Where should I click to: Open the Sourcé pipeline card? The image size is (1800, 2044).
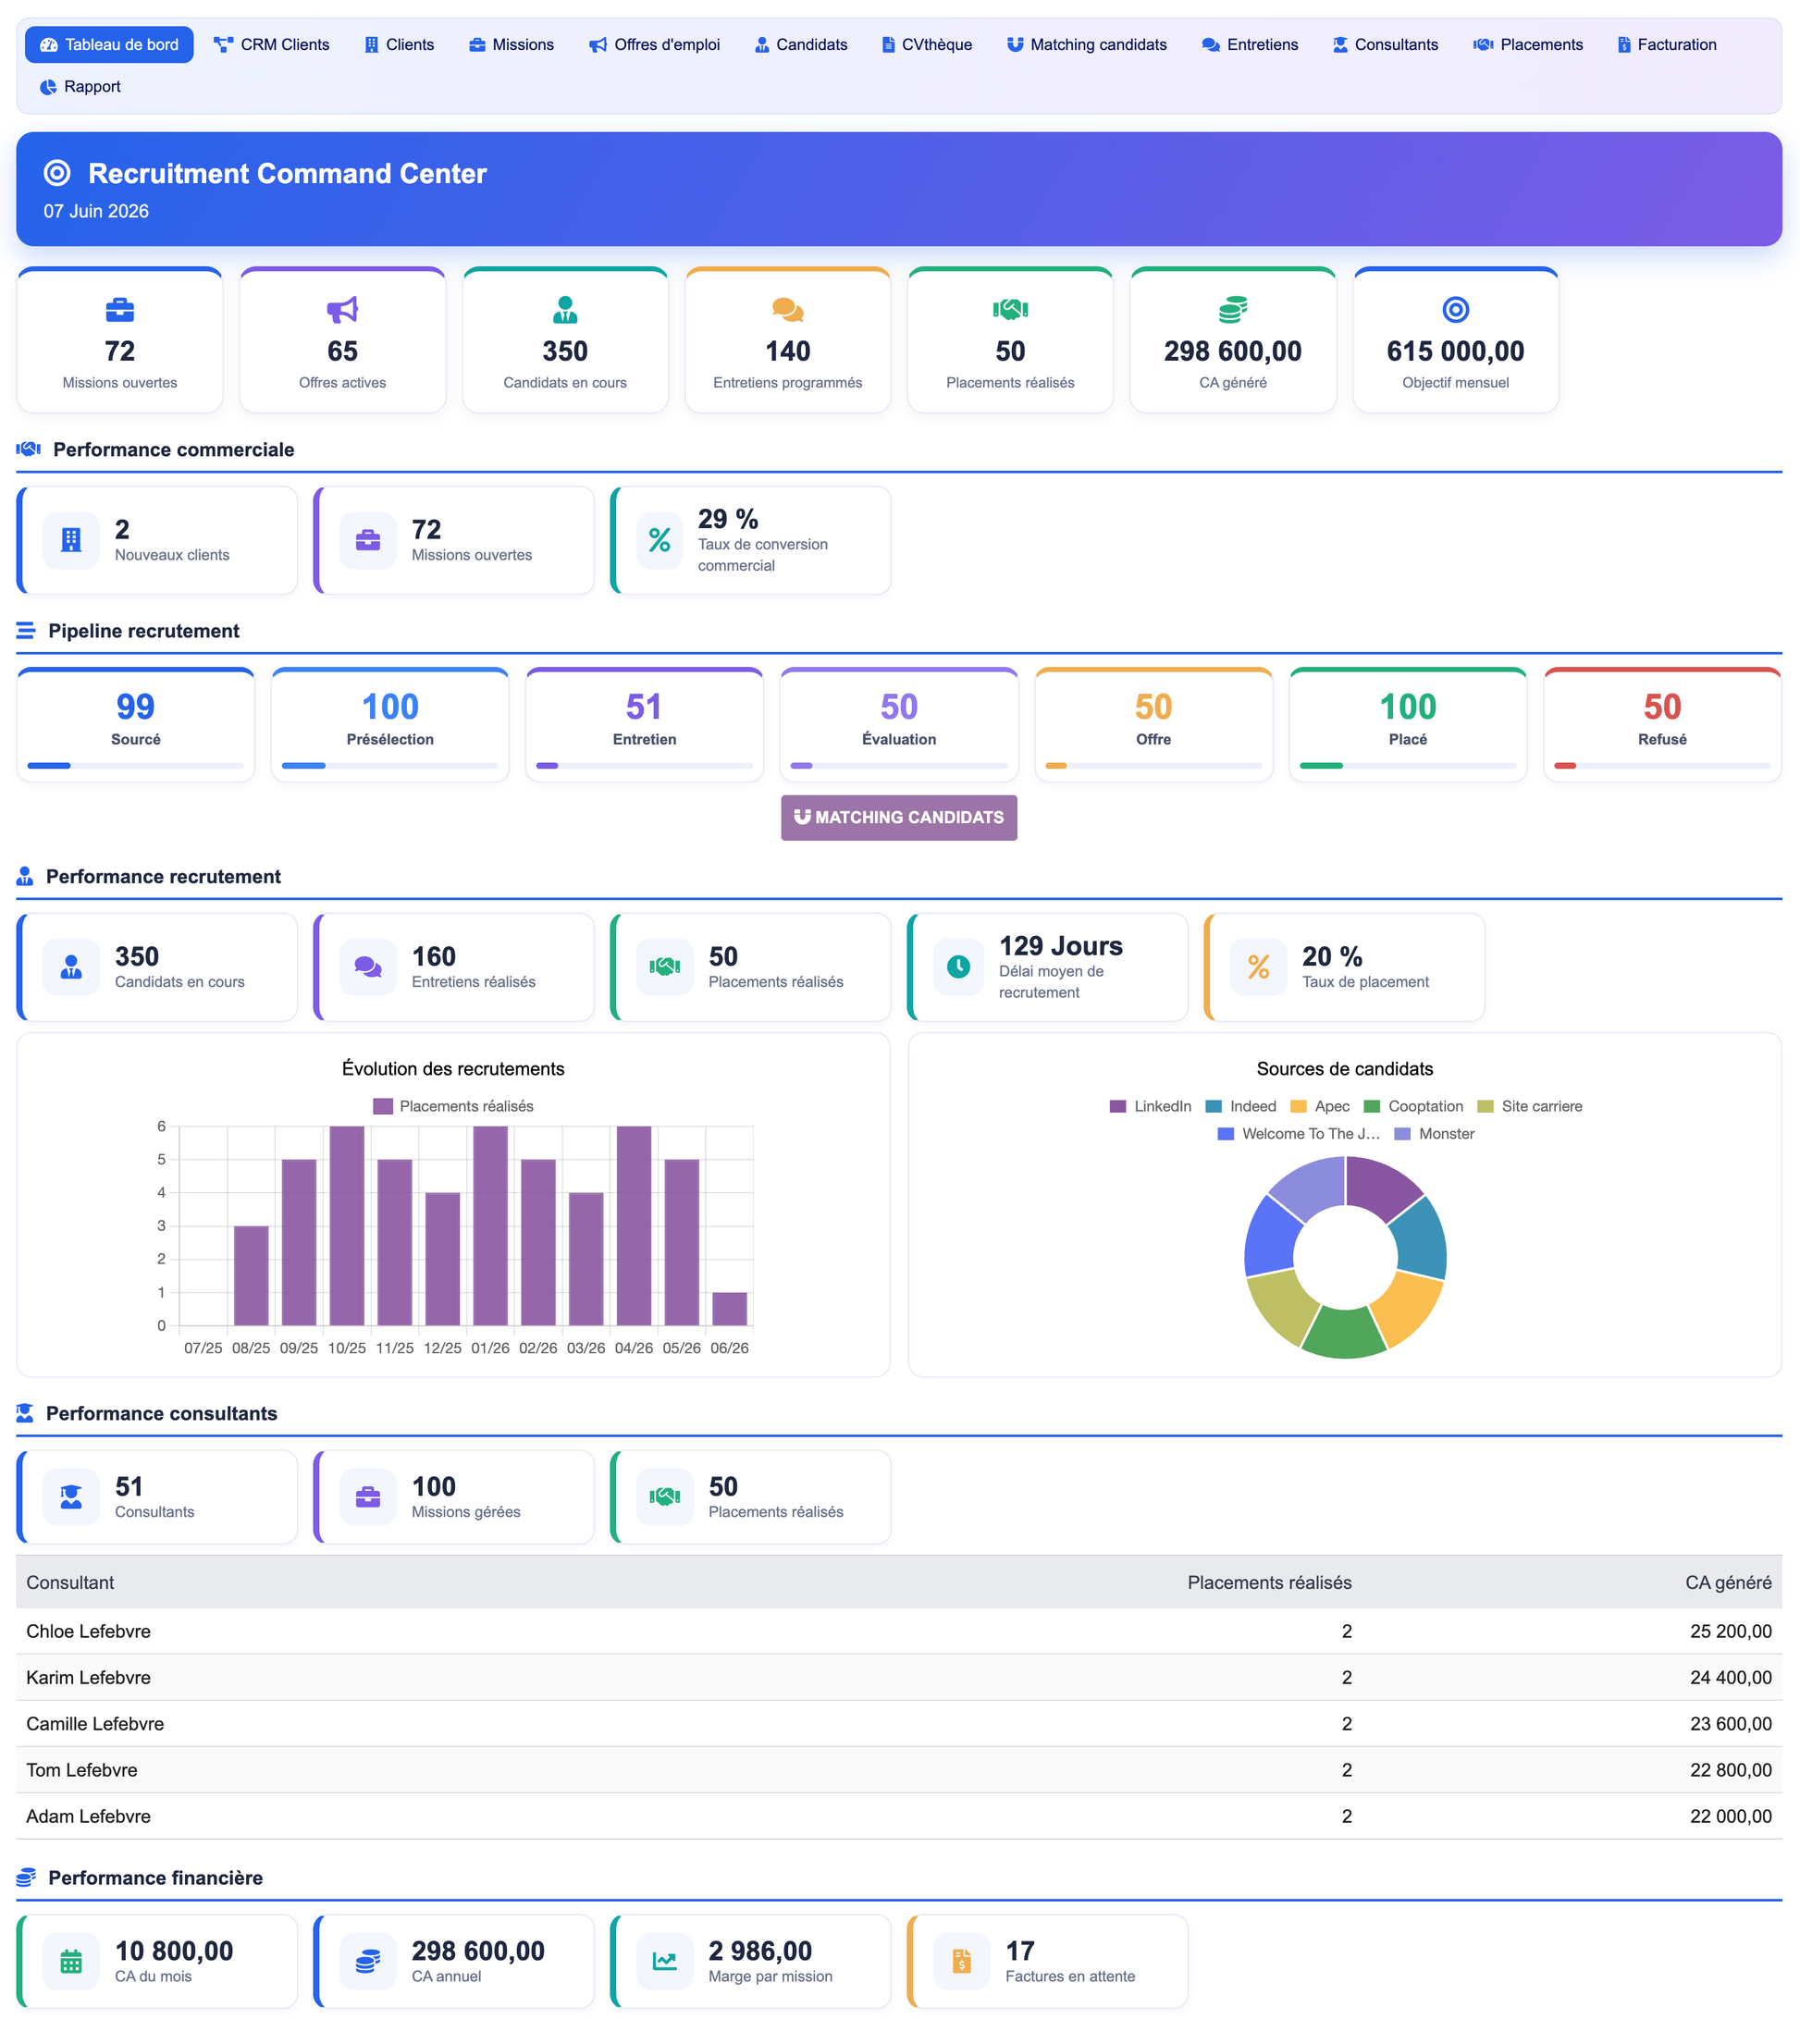136,725
